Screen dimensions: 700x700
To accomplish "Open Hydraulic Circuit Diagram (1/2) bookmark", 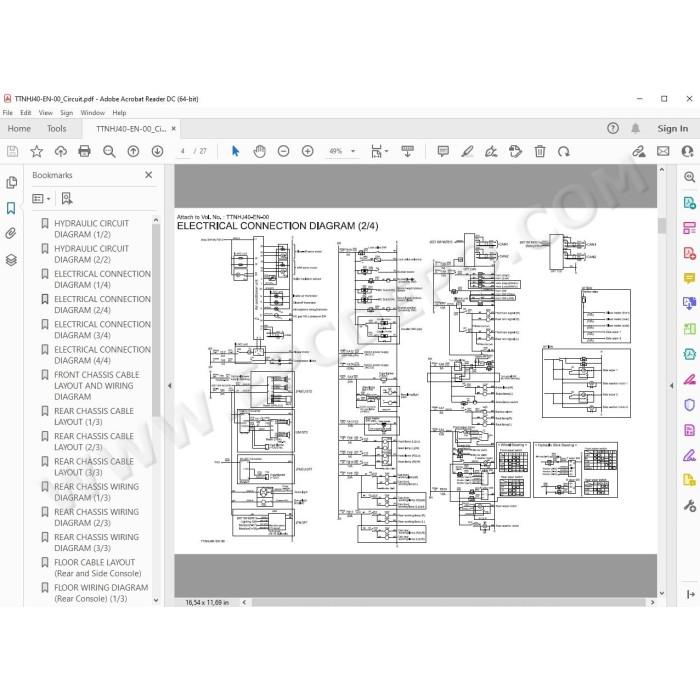I will tap(91, 229).
